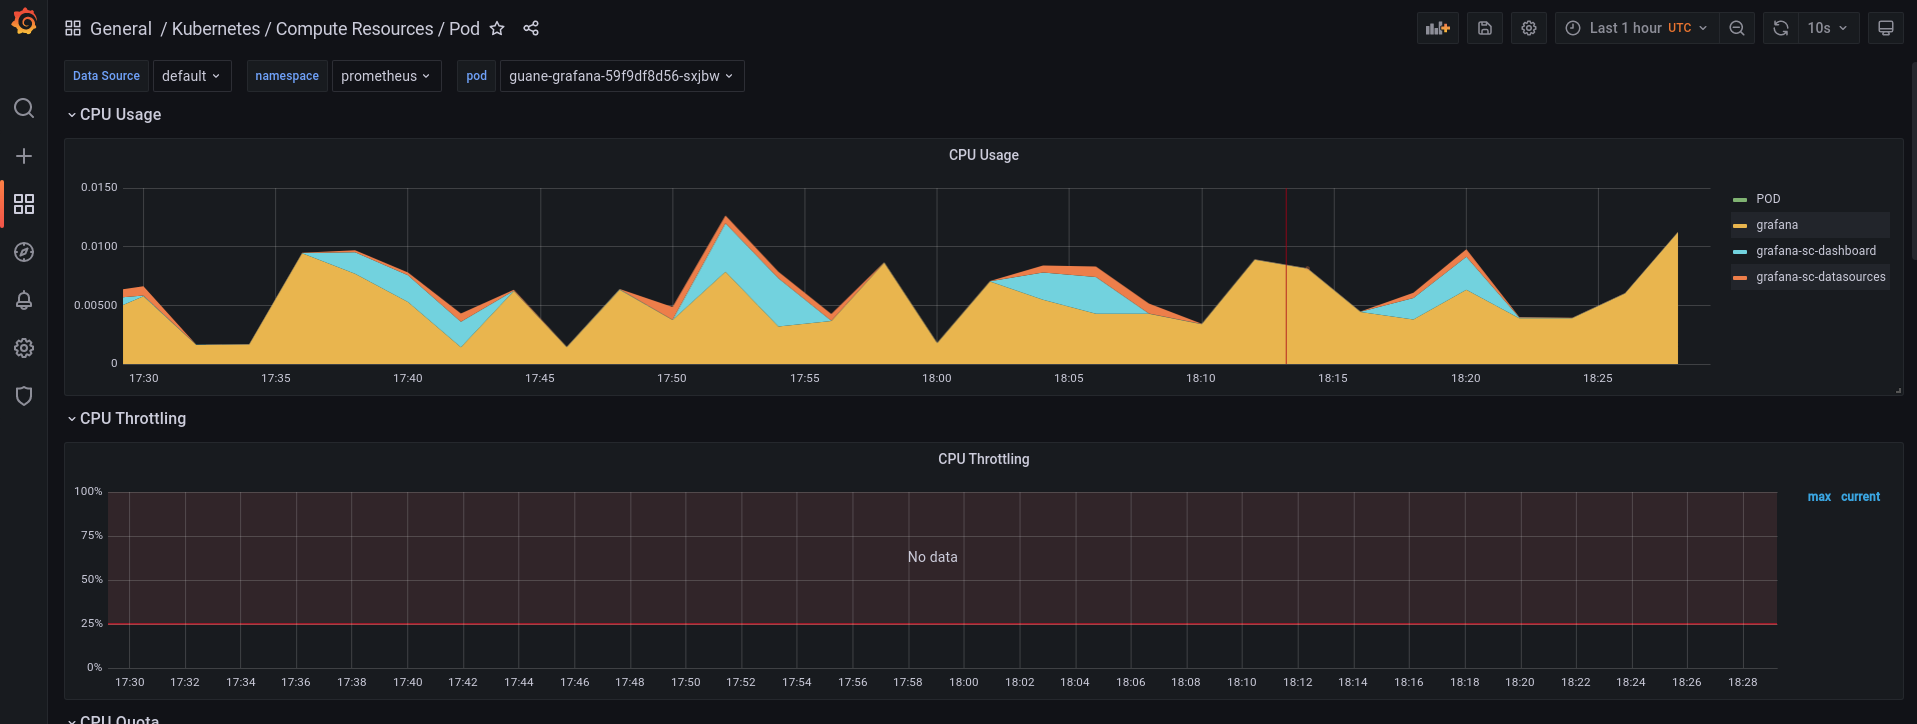Click the grafana-sc-datasources orange legend color swatch
The width and height of the screenshot is (1917, 724).
click(x=1740, y=278)
